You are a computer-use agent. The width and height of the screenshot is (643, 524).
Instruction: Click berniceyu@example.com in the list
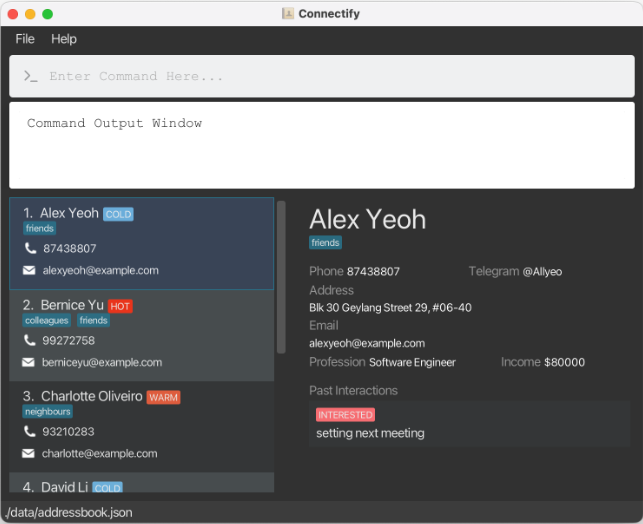(x=102, y=362)
